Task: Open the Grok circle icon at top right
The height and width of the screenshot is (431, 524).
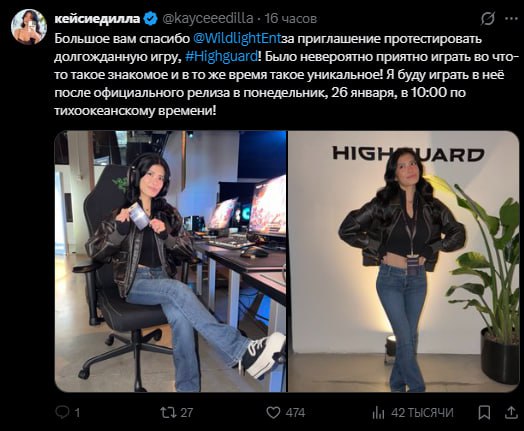Action: 488,18
